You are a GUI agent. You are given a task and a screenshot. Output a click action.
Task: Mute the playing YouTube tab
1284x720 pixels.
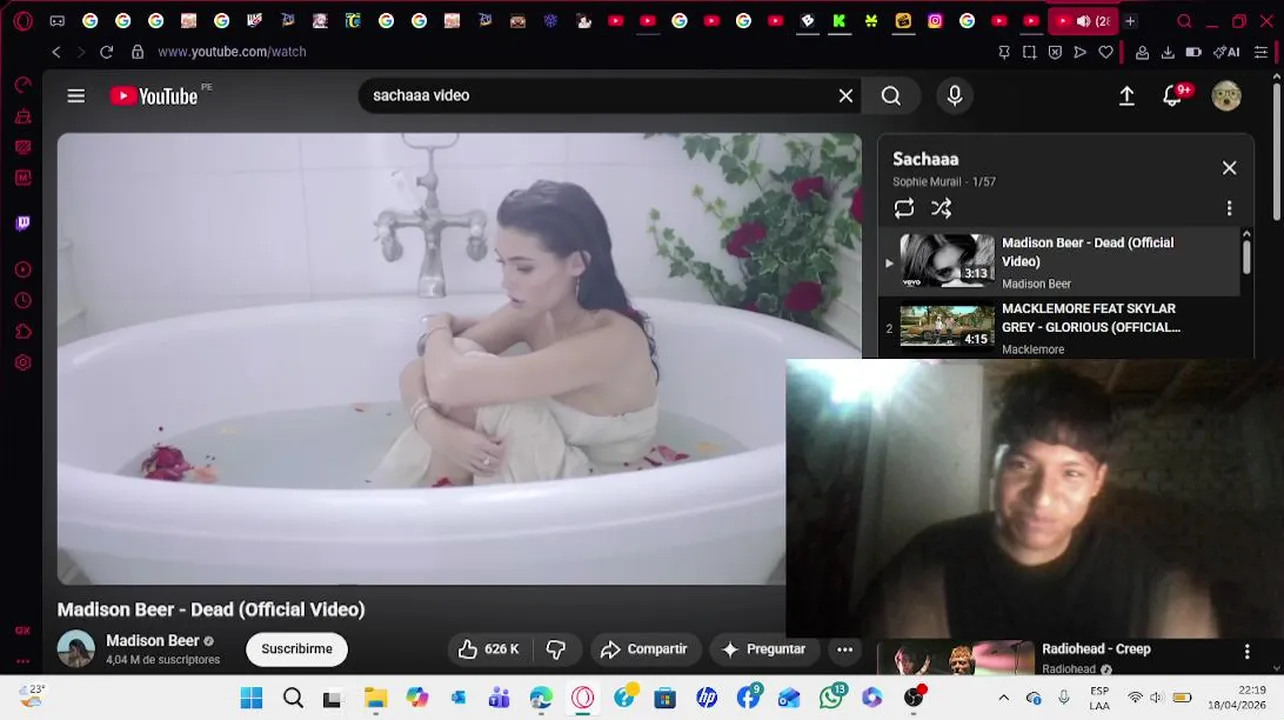tap(1083, 21)
